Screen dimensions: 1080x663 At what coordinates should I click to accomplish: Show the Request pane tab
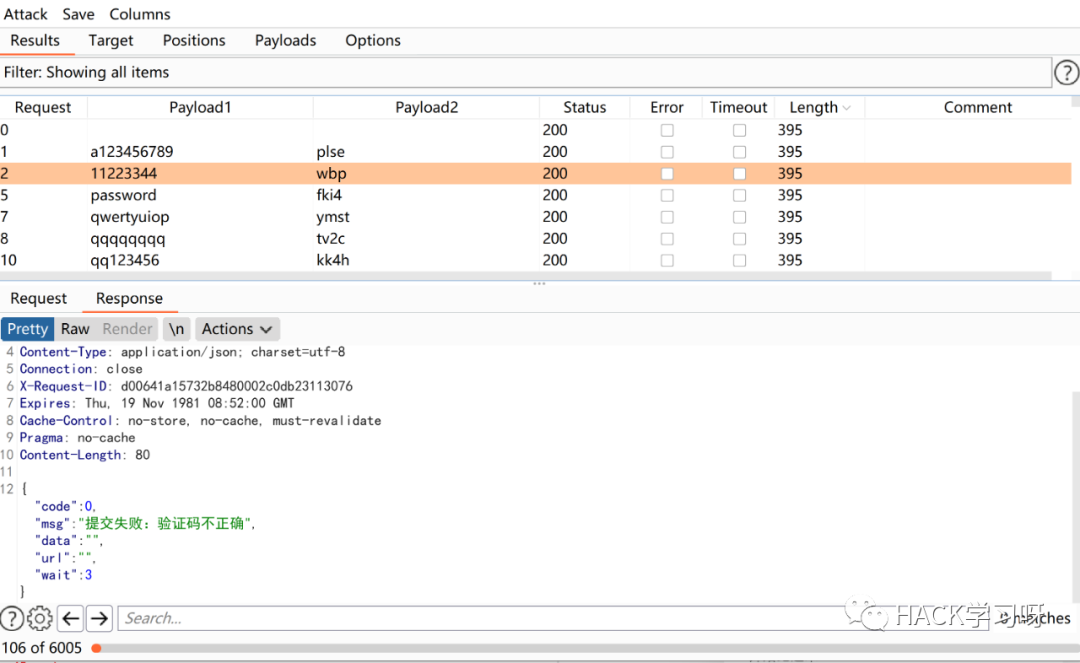pos(39,298)
